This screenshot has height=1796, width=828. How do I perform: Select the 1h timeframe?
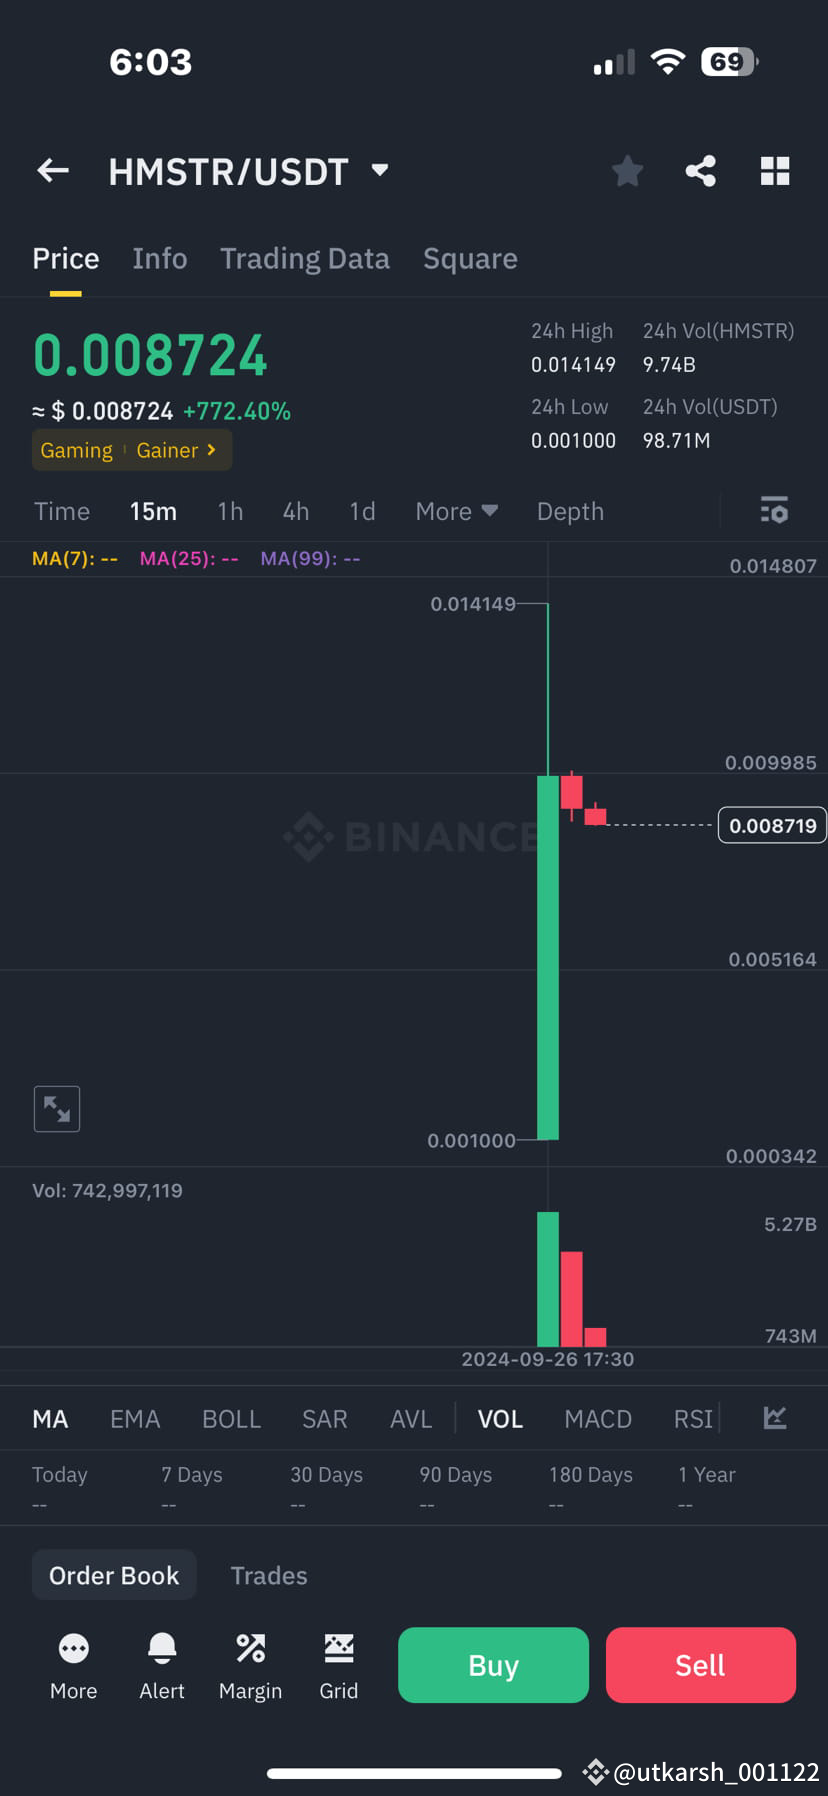230,511
